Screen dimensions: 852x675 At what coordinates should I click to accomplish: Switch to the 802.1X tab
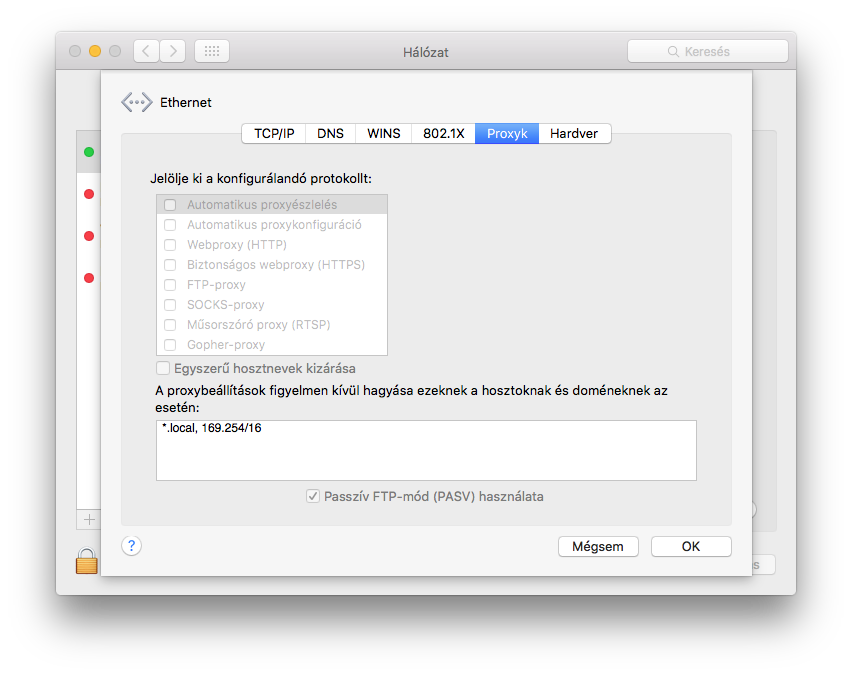[x=443, y=134]
